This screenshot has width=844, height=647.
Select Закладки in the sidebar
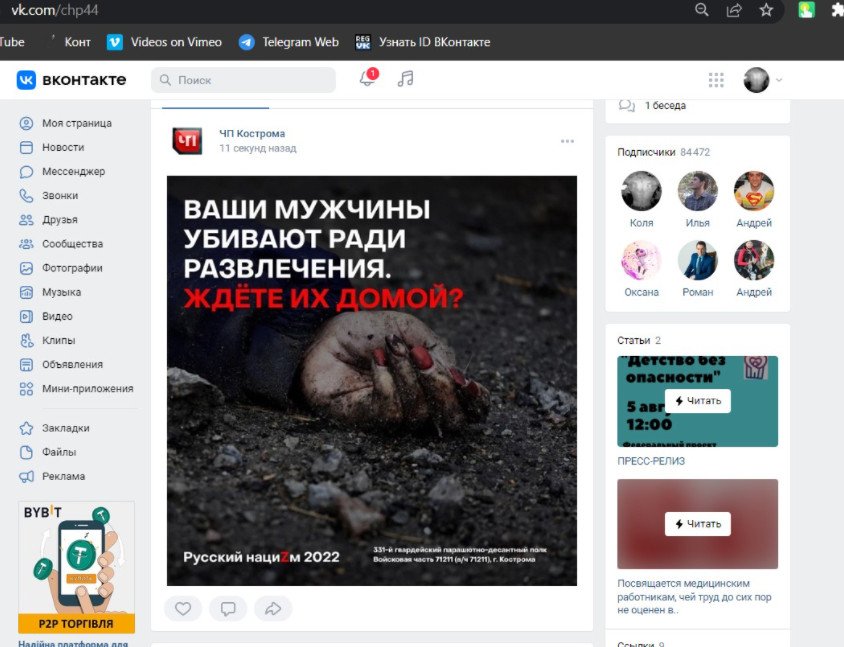65,428
